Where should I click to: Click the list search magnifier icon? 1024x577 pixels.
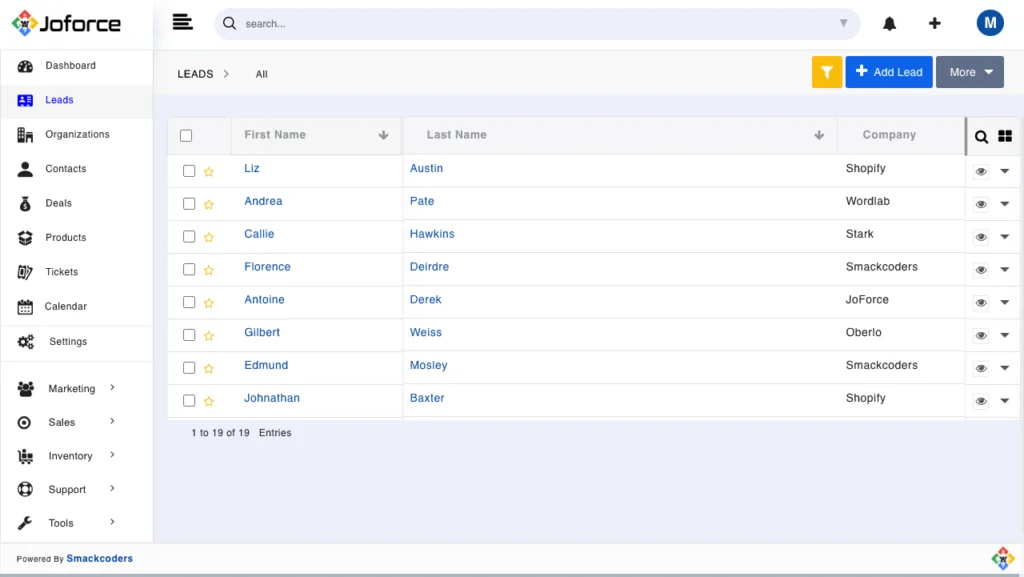click(981, 136)
